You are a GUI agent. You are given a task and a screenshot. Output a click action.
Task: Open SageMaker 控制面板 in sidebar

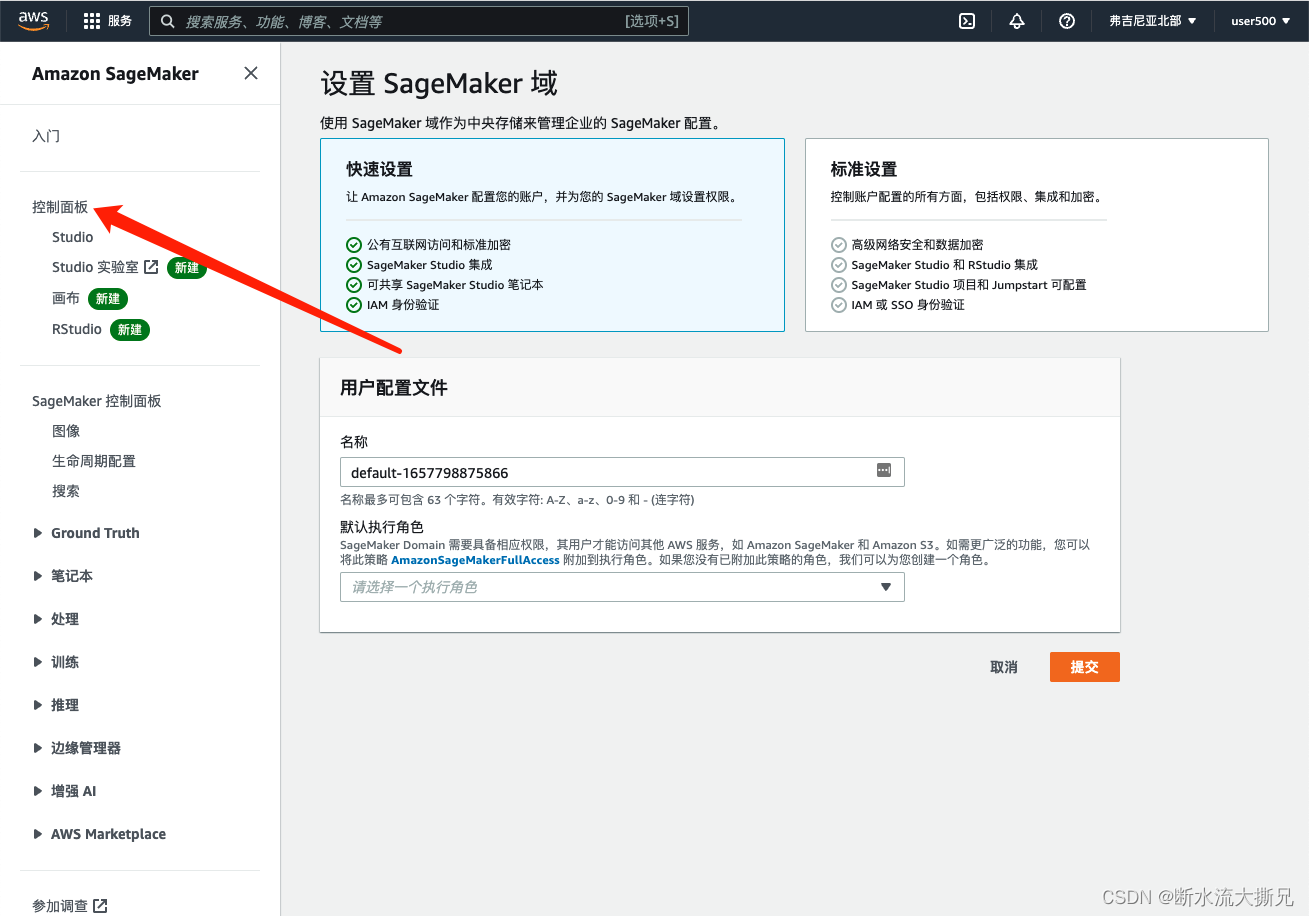click(97, 401)
